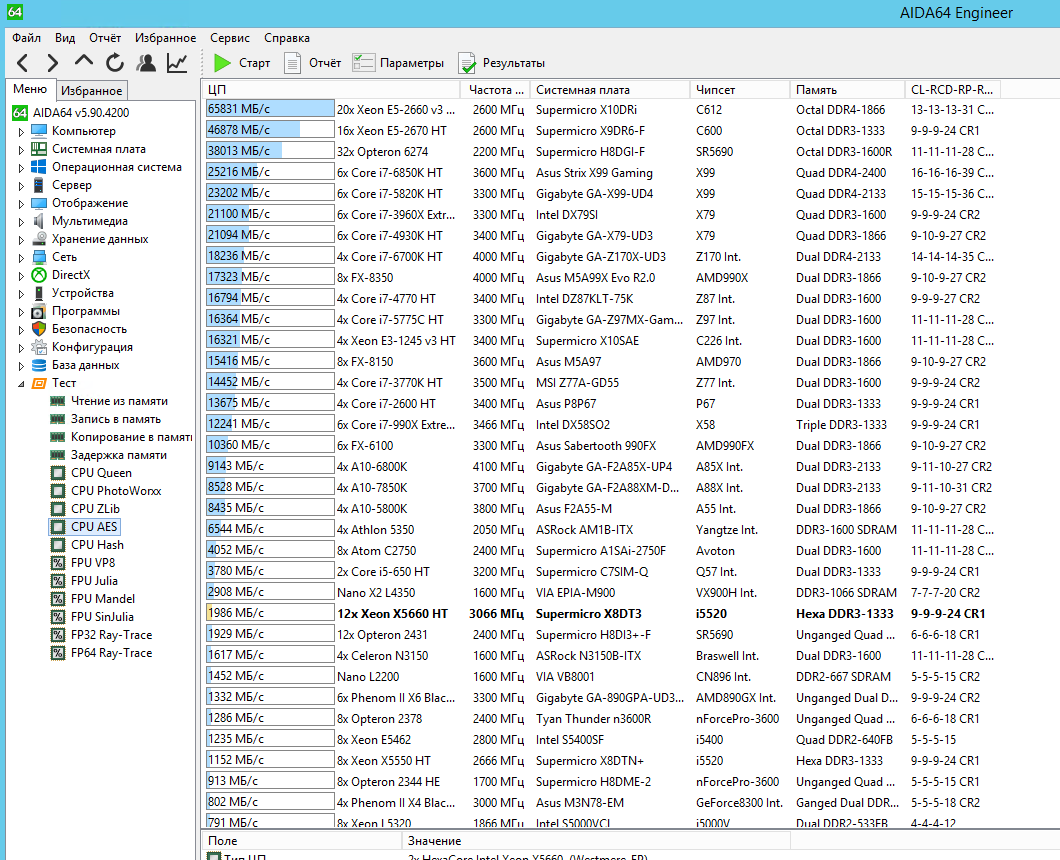Select the База данных icon
Viewport: 1060px width, 860px height.
[39, 365]
